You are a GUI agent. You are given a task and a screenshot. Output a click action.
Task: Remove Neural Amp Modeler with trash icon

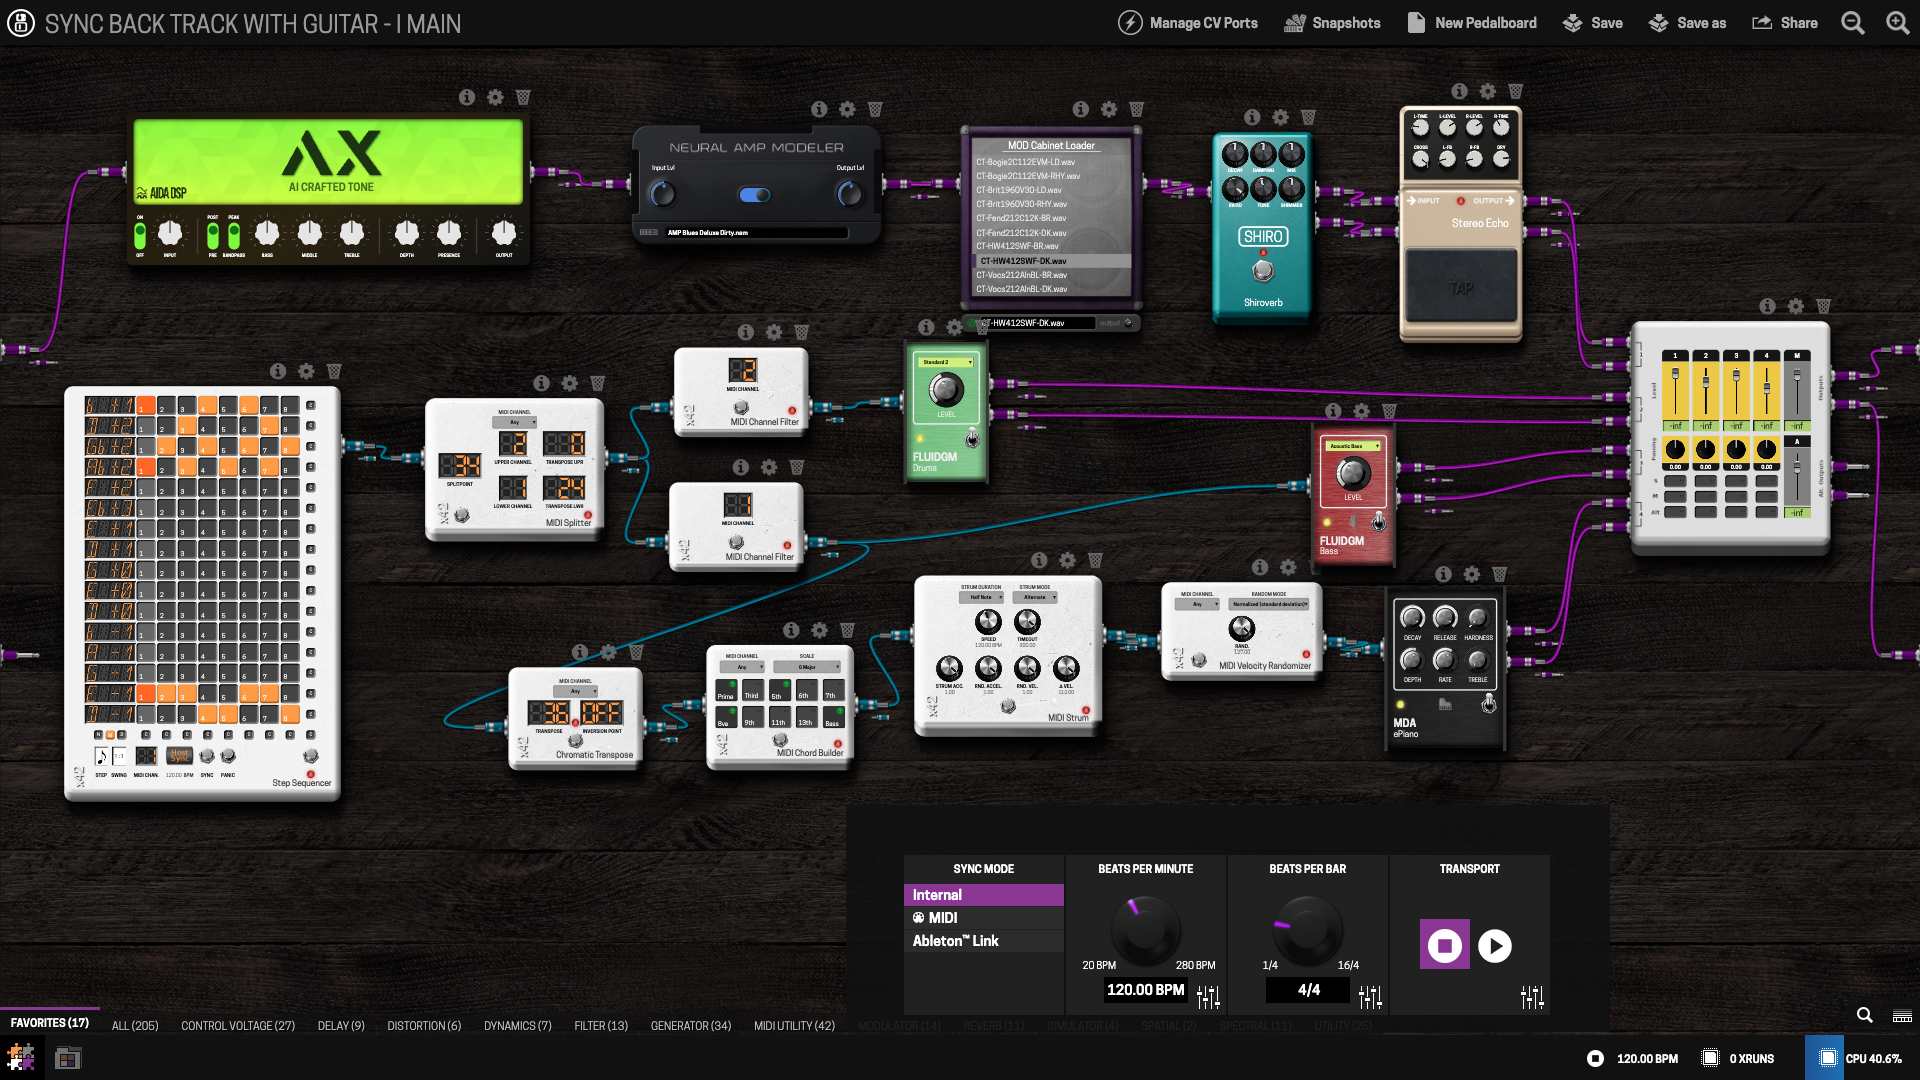875,109
